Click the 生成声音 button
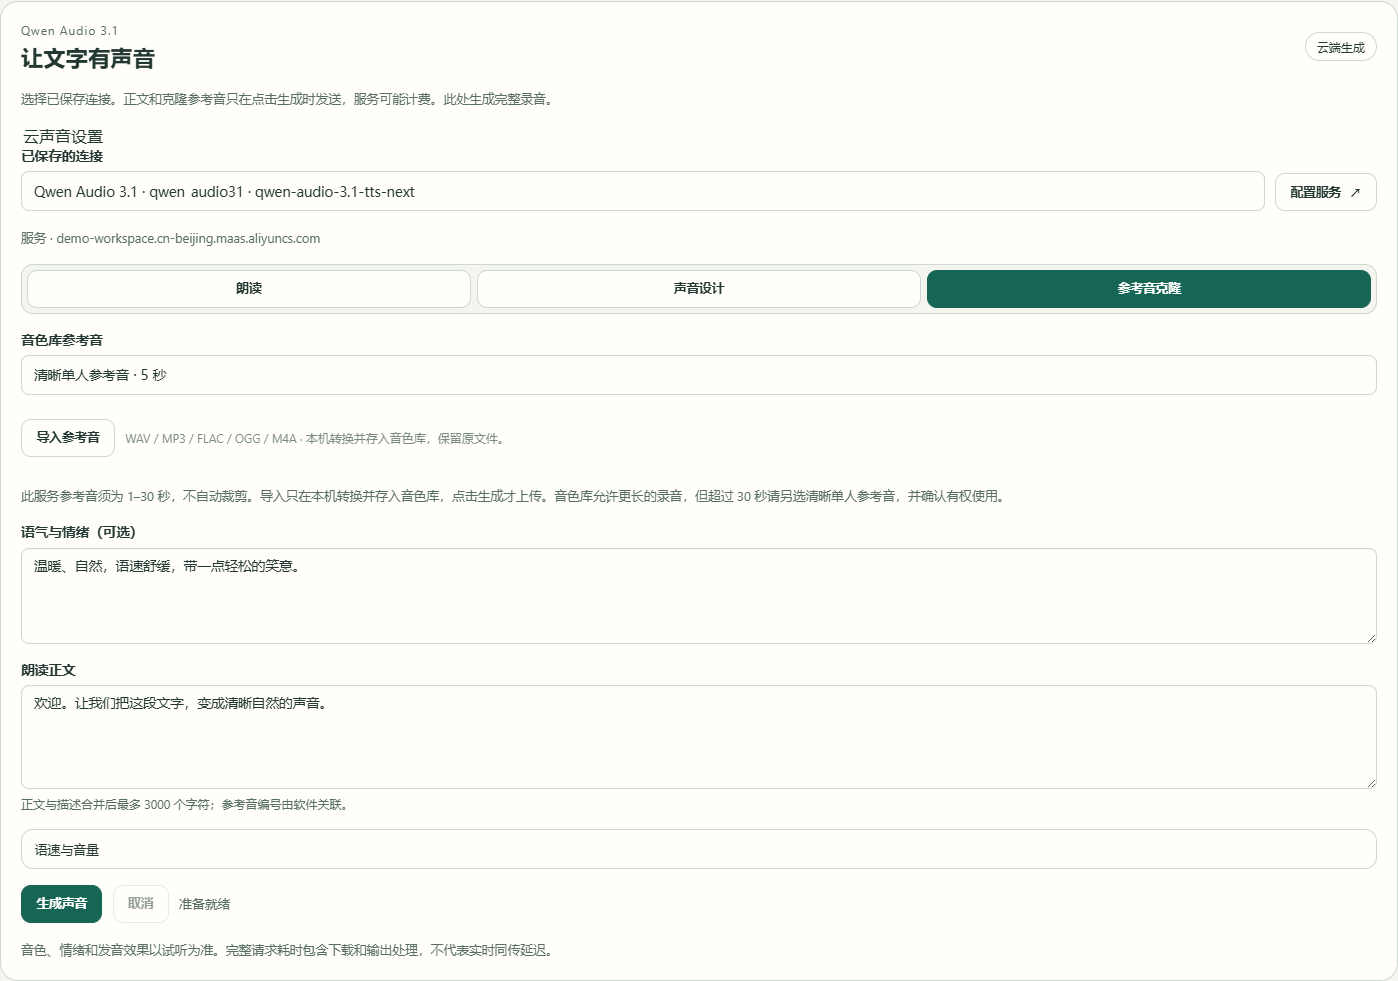1398x981 pixels. (x=62, y=904)
